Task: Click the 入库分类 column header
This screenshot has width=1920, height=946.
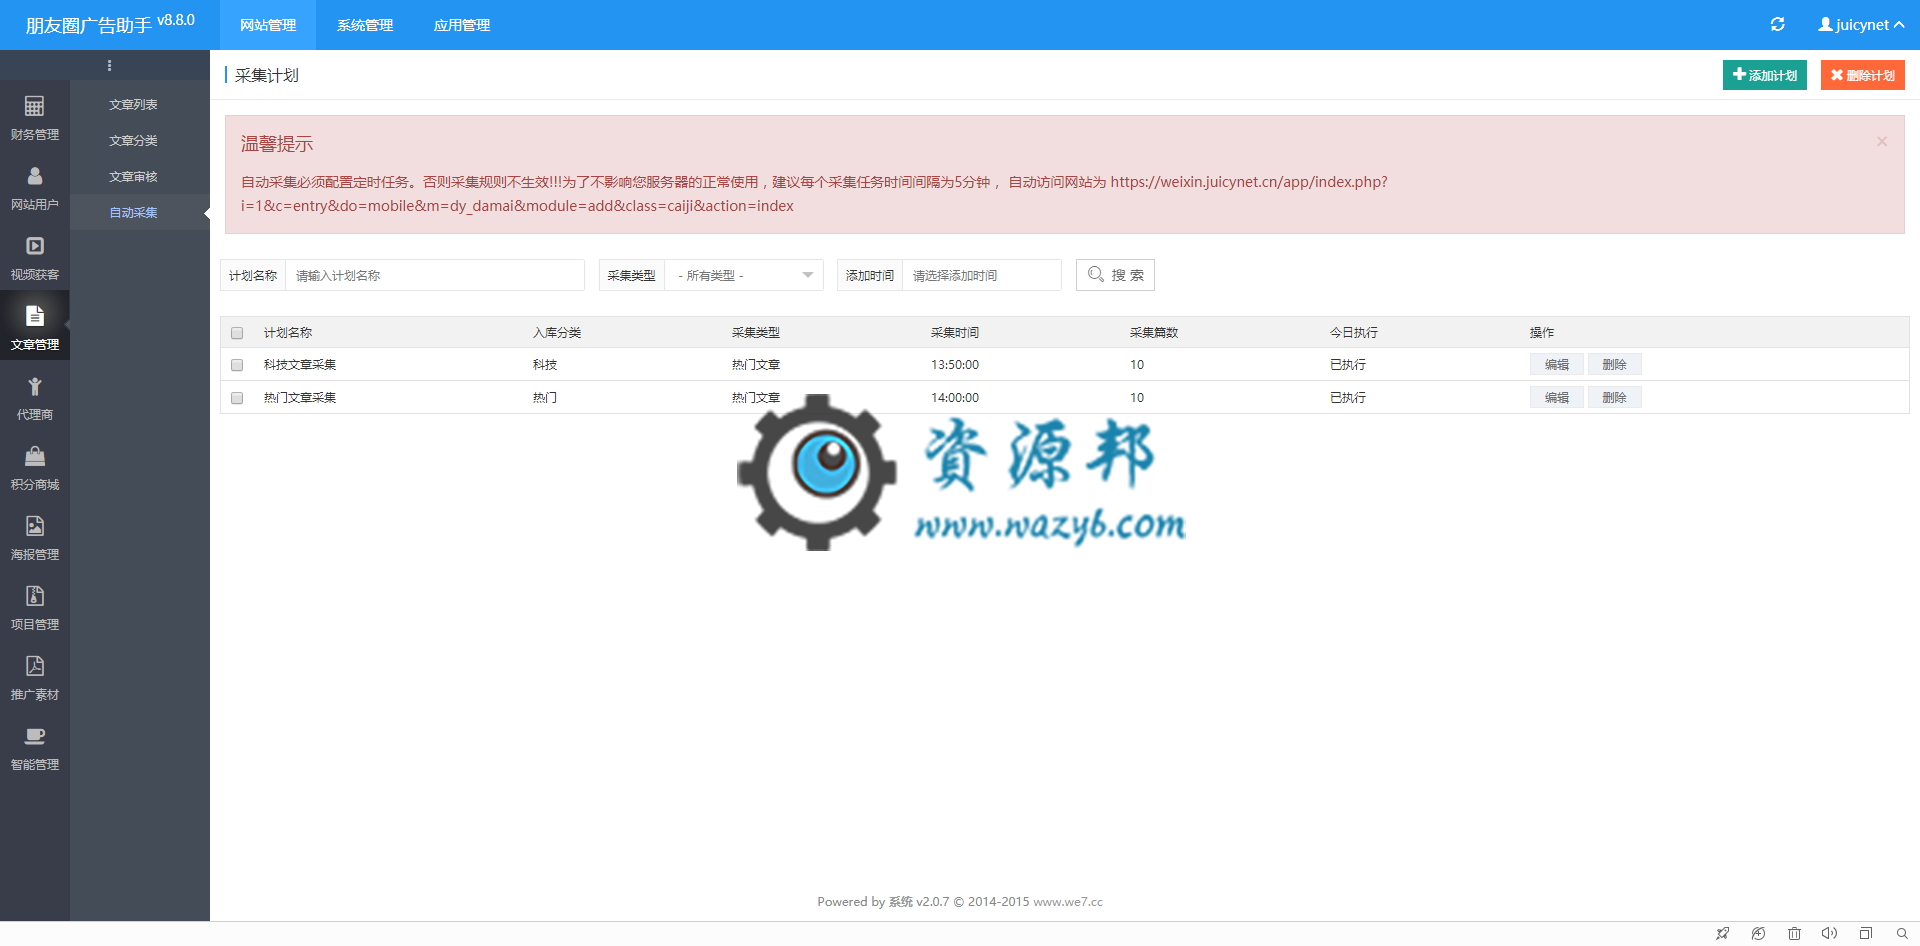Action: (557, 333)
